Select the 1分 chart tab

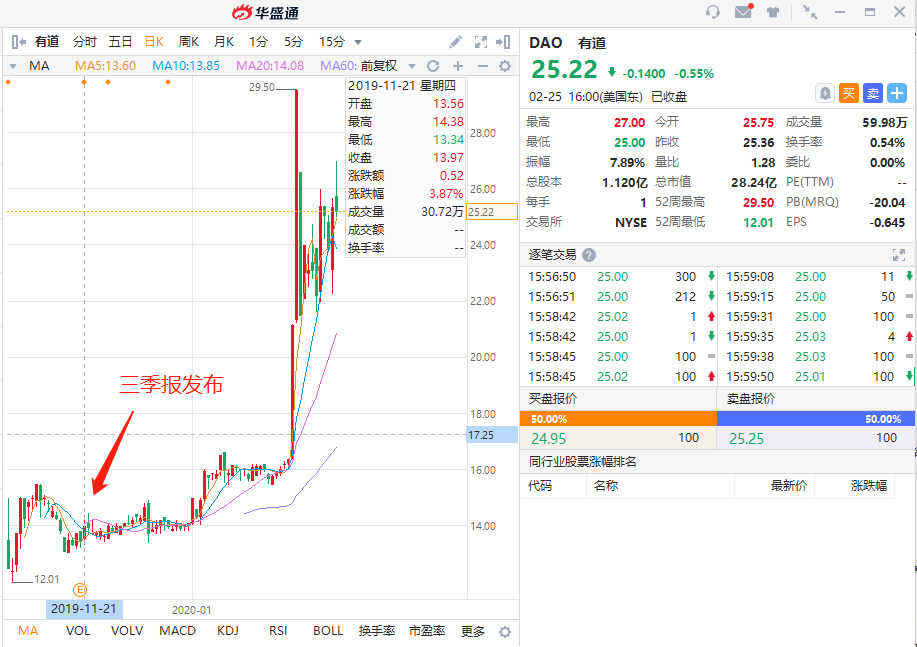pos(258,42)
